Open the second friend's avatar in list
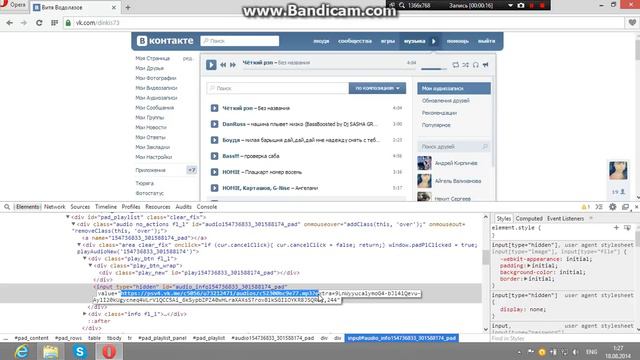Screen dimensions: 640x360 (424, 181)
